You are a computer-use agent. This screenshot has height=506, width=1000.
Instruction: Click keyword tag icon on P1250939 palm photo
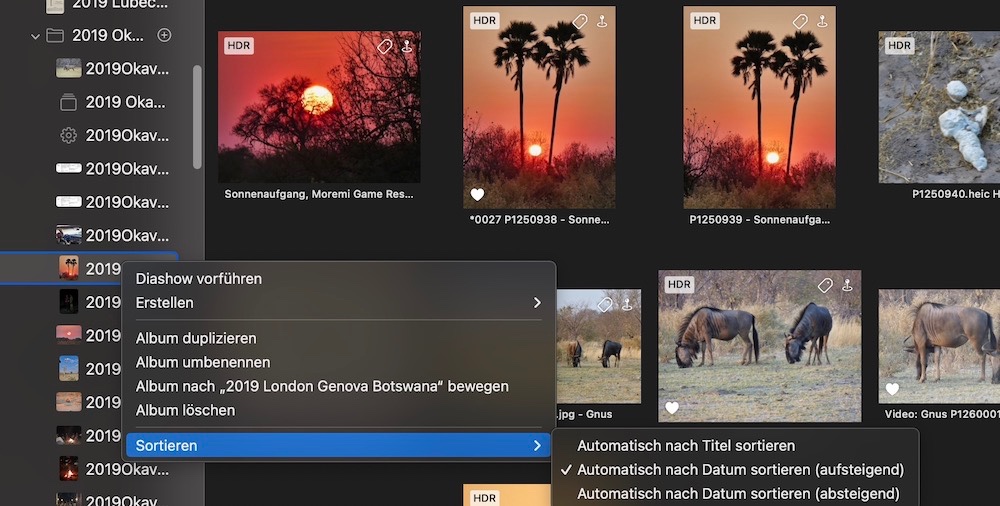pos(800,21)
